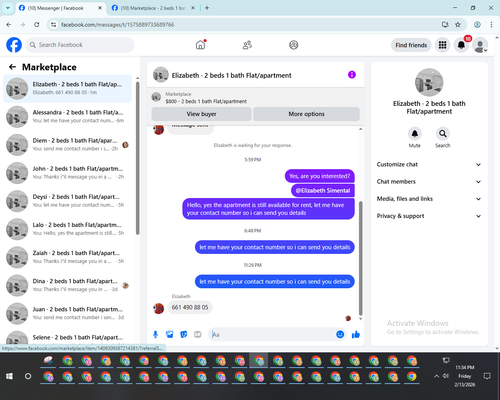
Task: Select the 661 490 88 05 message
Action: 190,307
